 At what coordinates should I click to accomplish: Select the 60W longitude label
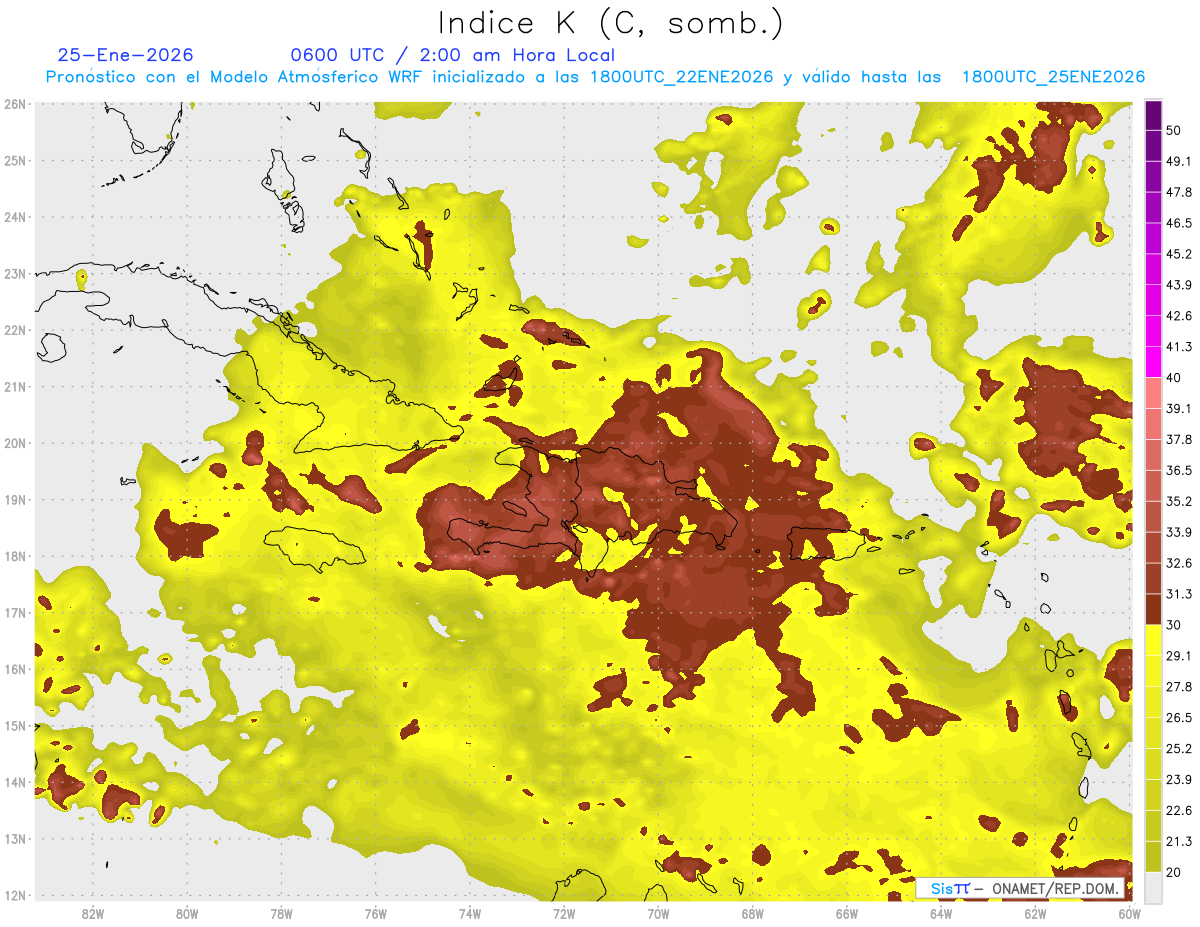tap(1129, 914)
